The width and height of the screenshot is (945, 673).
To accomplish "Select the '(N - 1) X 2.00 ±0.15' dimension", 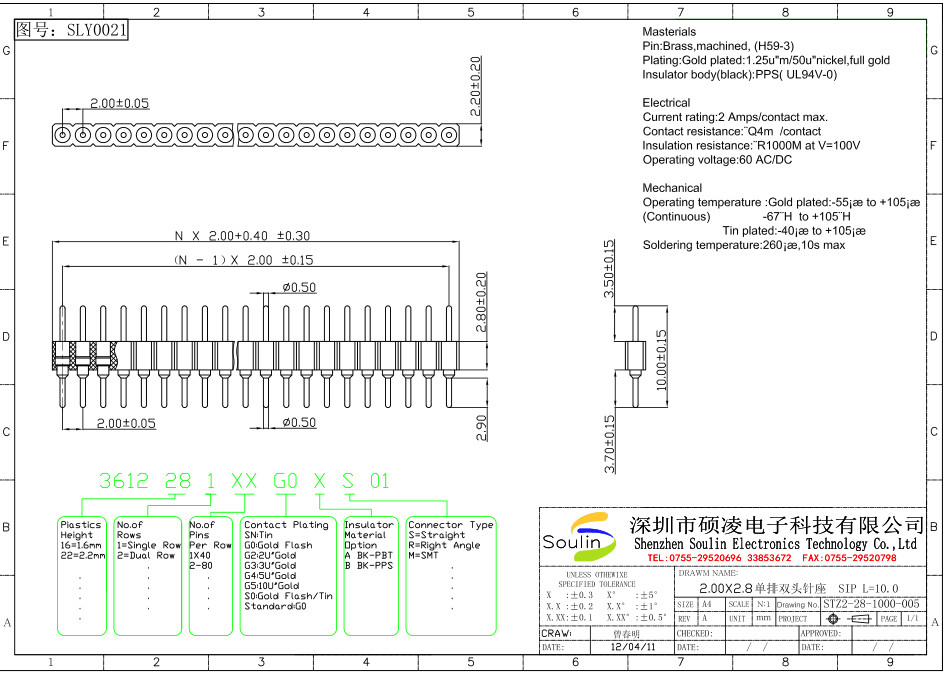I will point(243,260).
